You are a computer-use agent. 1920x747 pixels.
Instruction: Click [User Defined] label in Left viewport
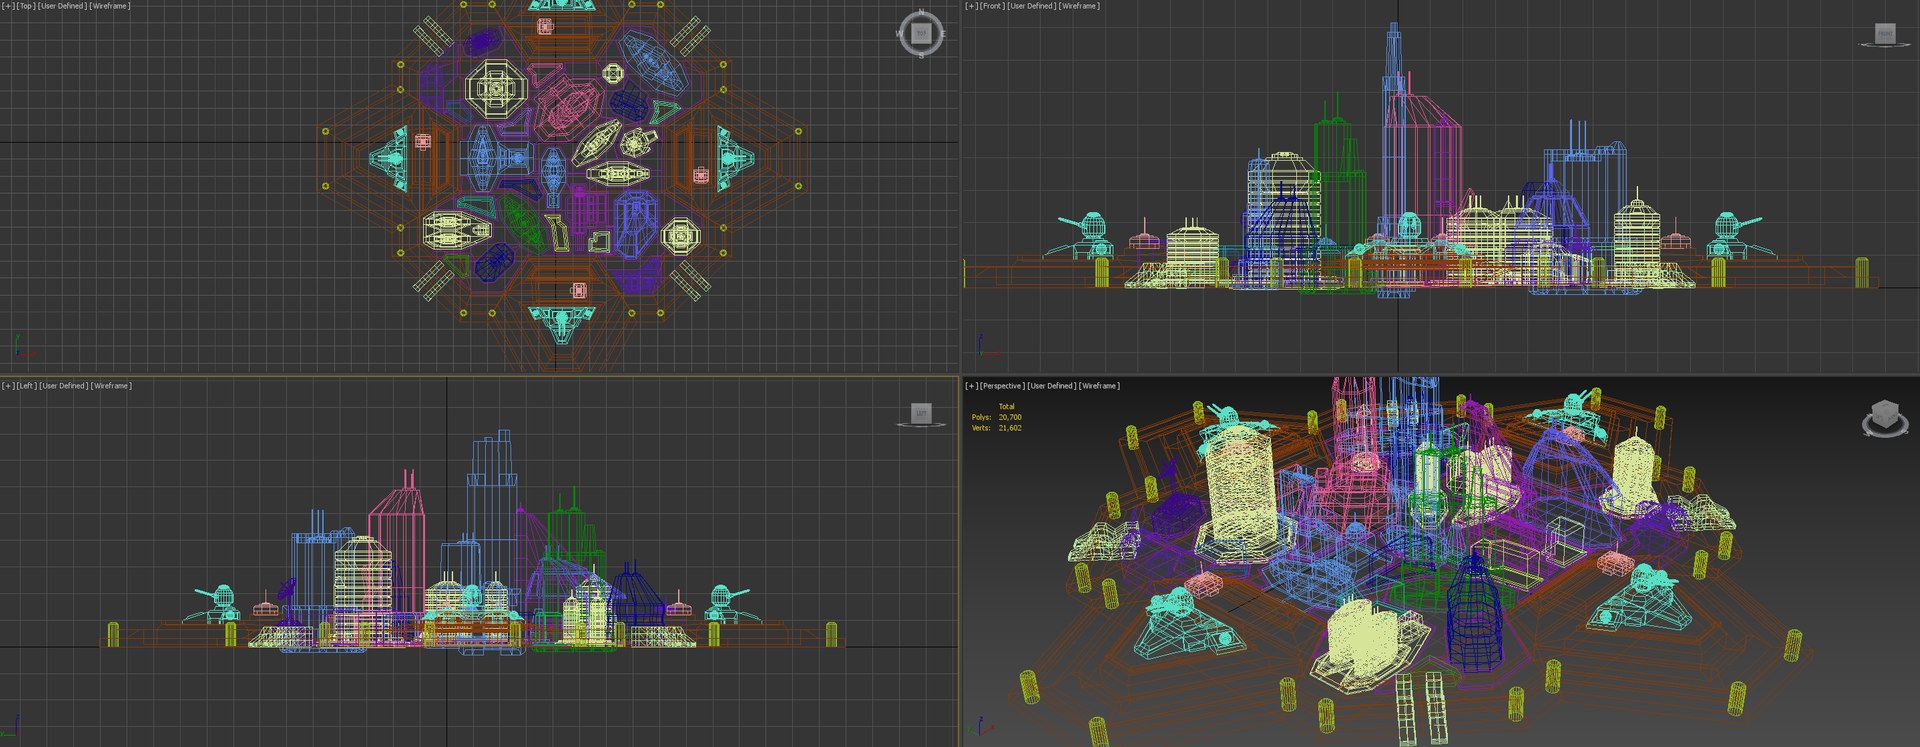[64, 386]
